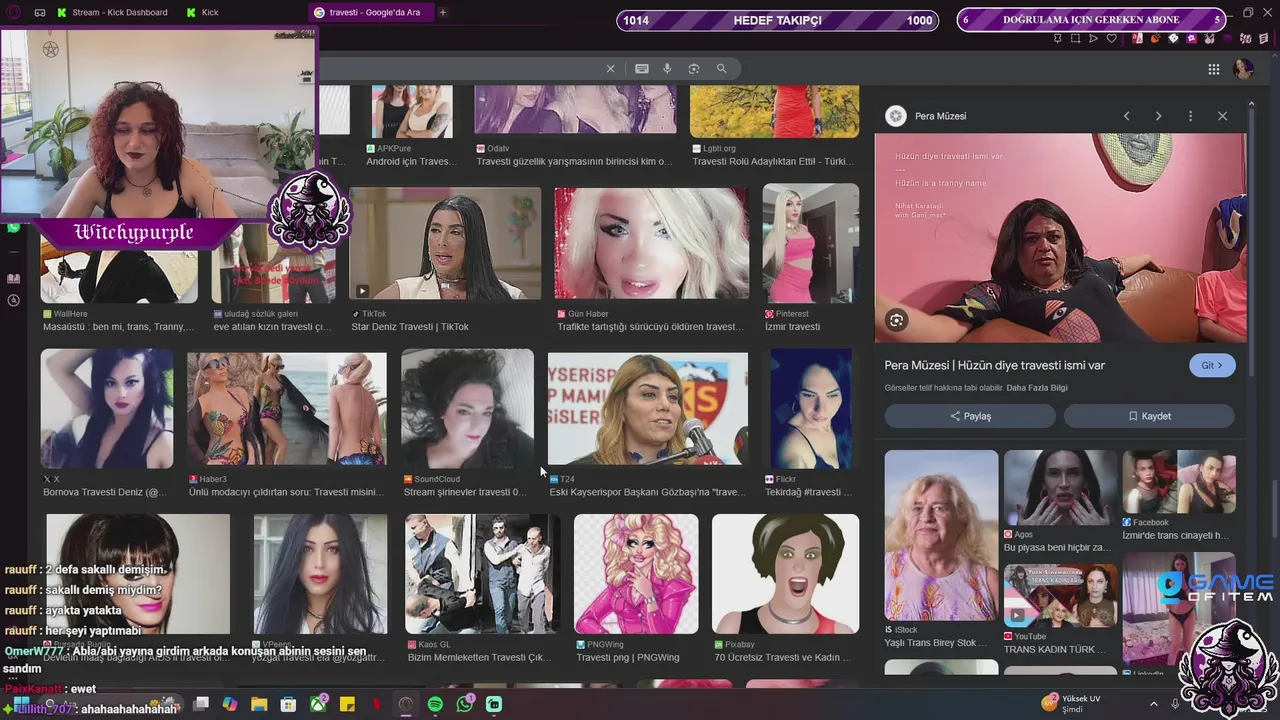Close the Pera Müzesi preview panel
Screen dimensions: 1280x720
[1222, 116]
